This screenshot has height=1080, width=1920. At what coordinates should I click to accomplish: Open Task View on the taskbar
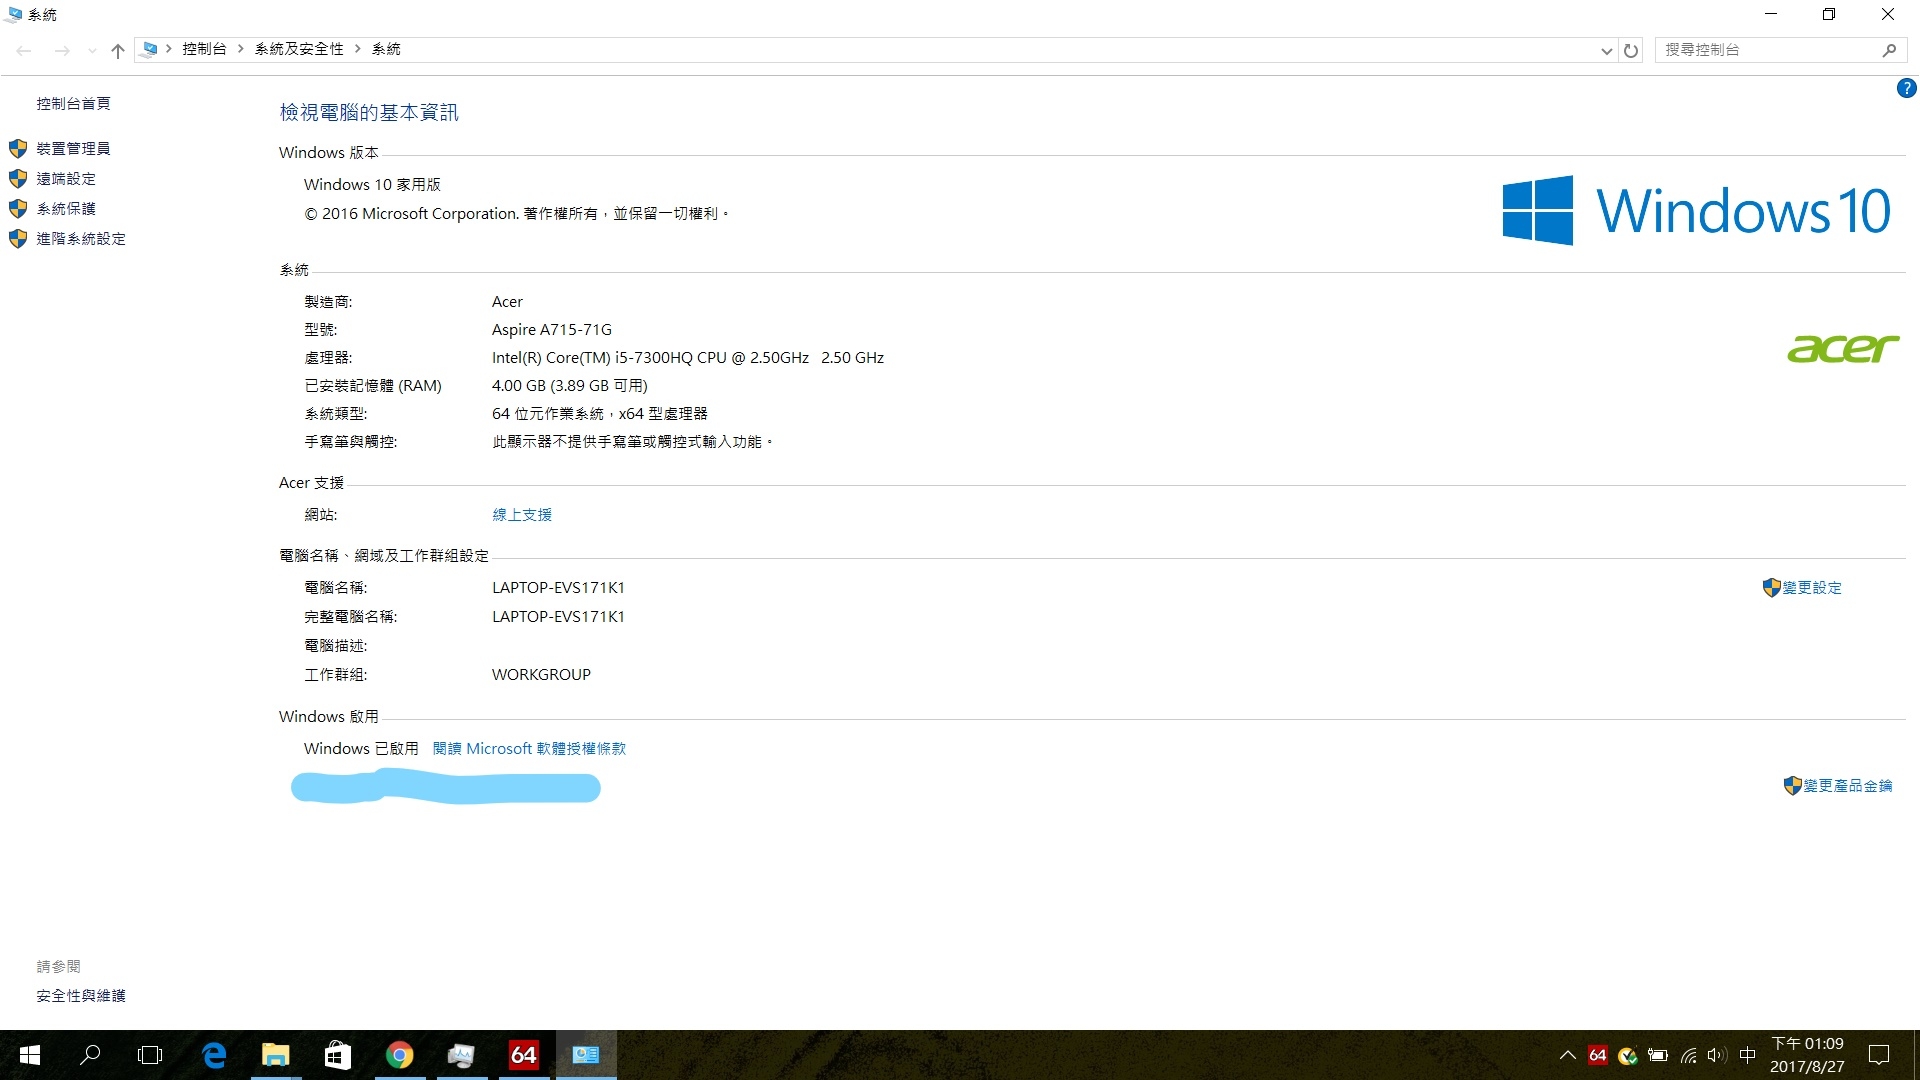(x=150, y=1055)
